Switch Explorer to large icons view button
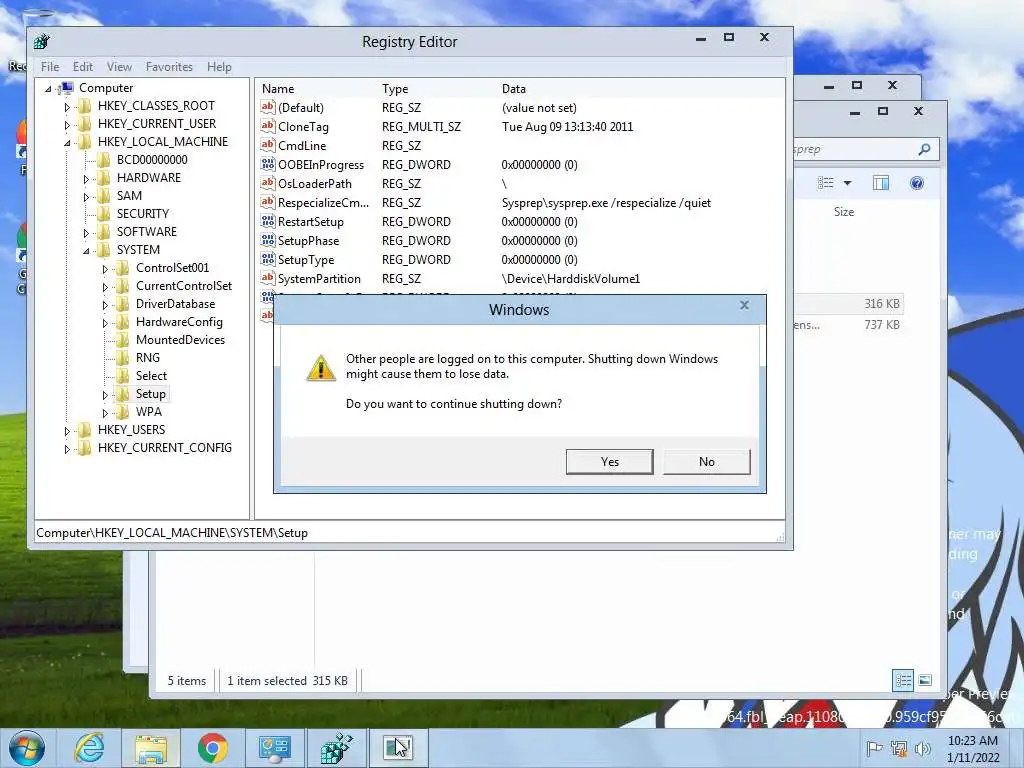The width and height of the screenshot is (1024, 768). [x=925, y=680]
